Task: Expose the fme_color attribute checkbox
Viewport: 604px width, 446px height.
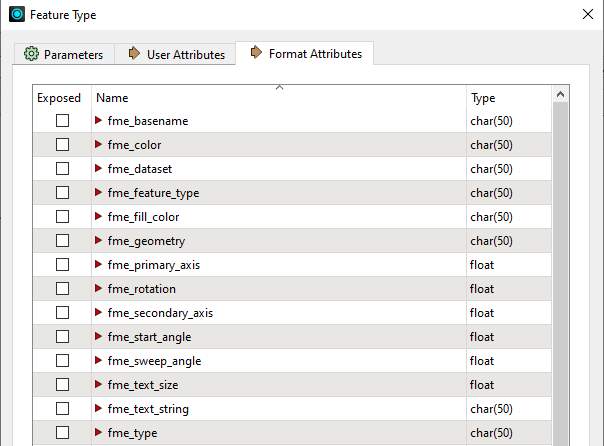Action: tap(62, 145)
